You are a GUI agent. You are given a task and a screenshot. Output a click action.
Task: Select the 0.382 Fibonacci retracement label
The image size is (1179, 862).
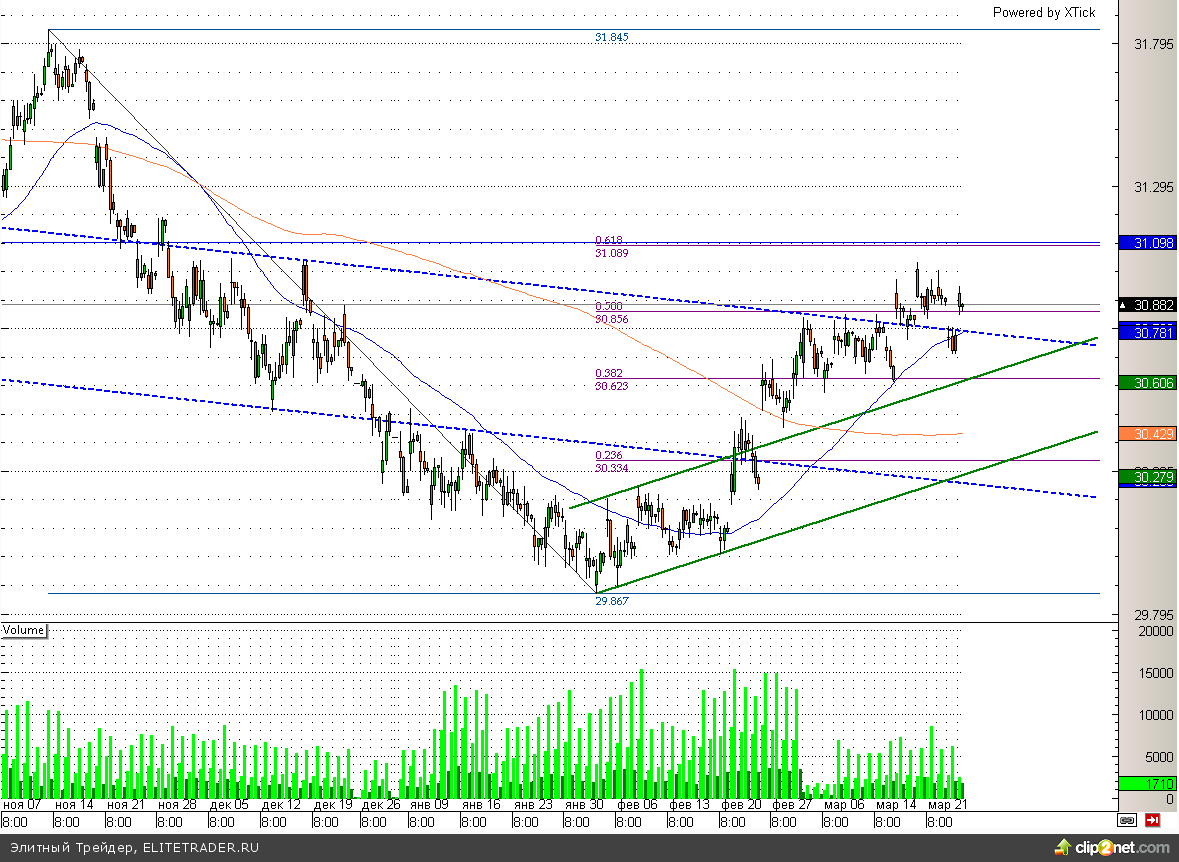tap(608, 373)
